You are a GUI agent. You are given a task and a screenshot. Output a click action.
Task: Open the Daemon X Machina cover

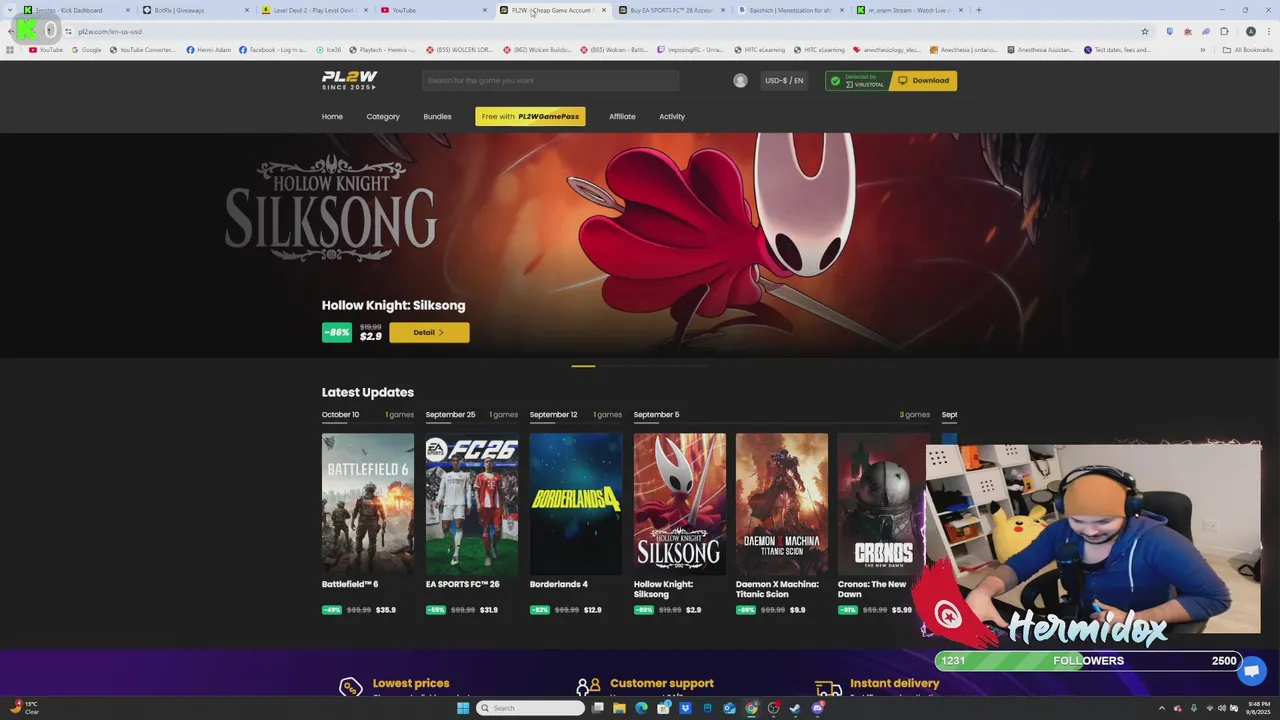point(782,504)
